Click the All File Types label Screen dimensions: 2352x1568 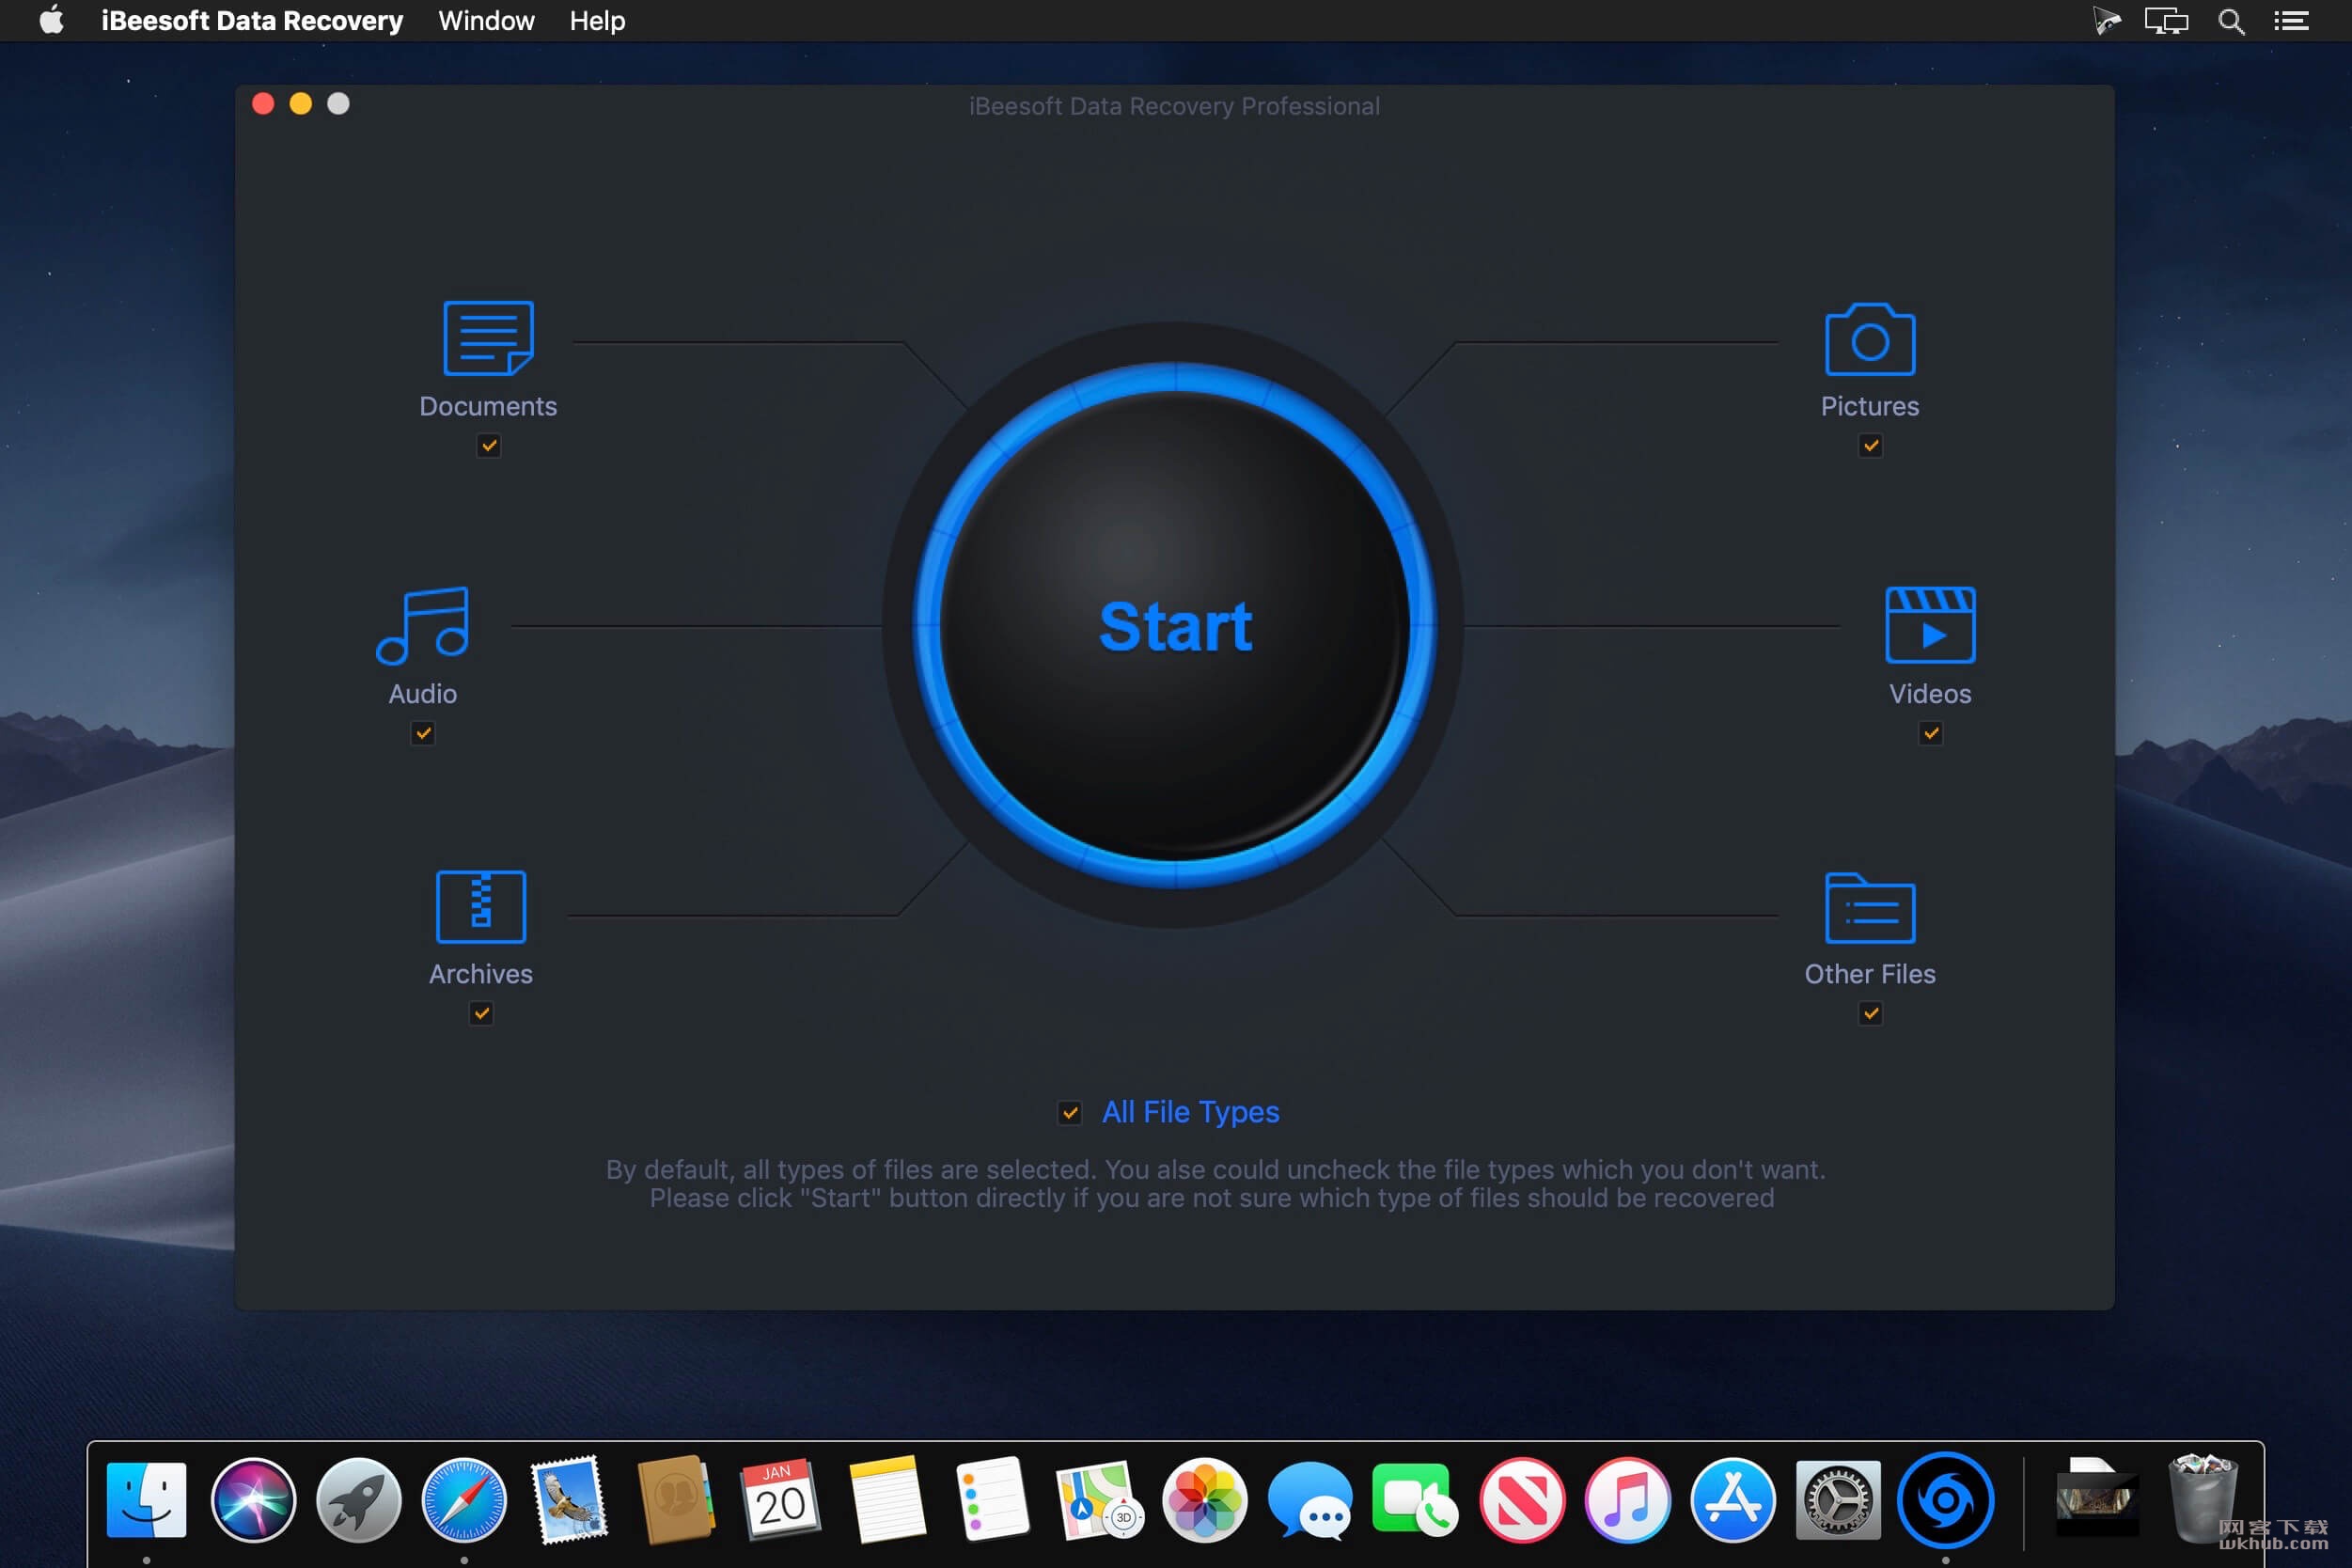click(1190, 1112)
